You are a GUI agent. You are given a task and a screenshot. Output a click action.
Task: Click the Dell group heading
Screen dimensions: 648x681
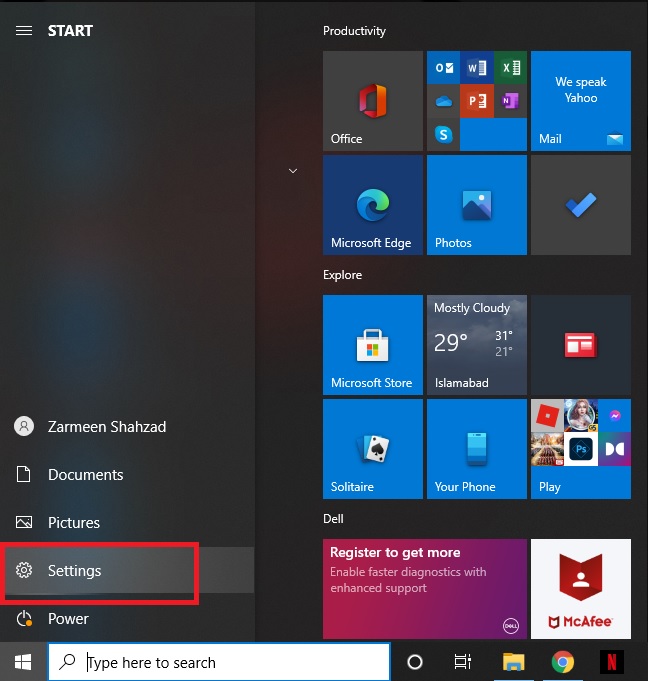pyautogui.click(x=333, y=519)
